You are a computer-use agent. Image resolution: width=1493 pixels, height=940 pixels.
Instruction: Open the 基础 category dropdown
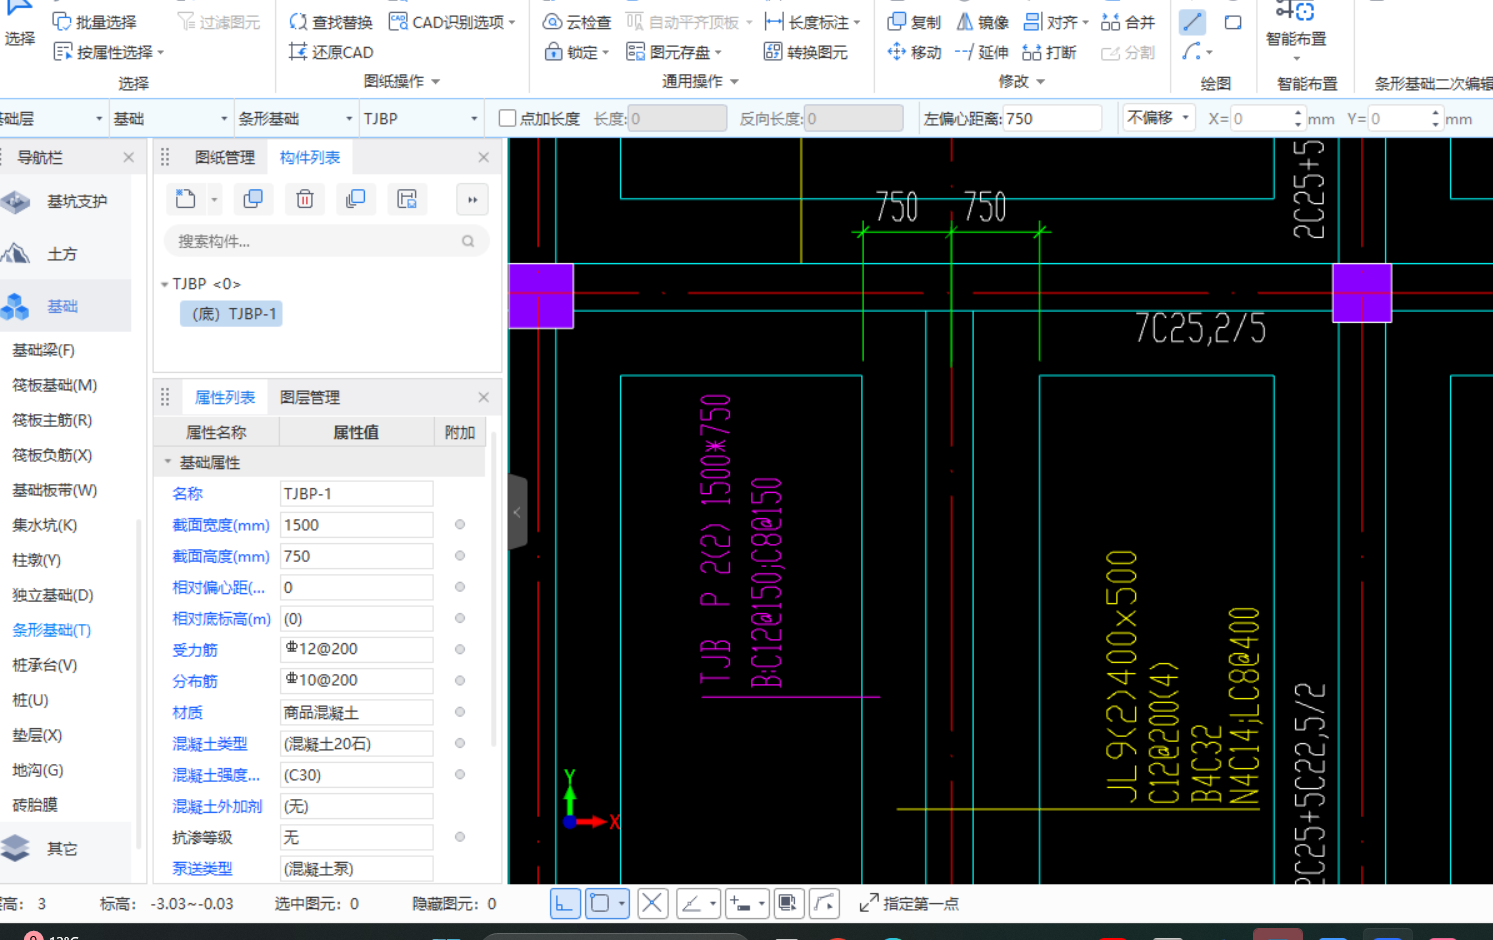pyautogui.click(x=170, y=118)
